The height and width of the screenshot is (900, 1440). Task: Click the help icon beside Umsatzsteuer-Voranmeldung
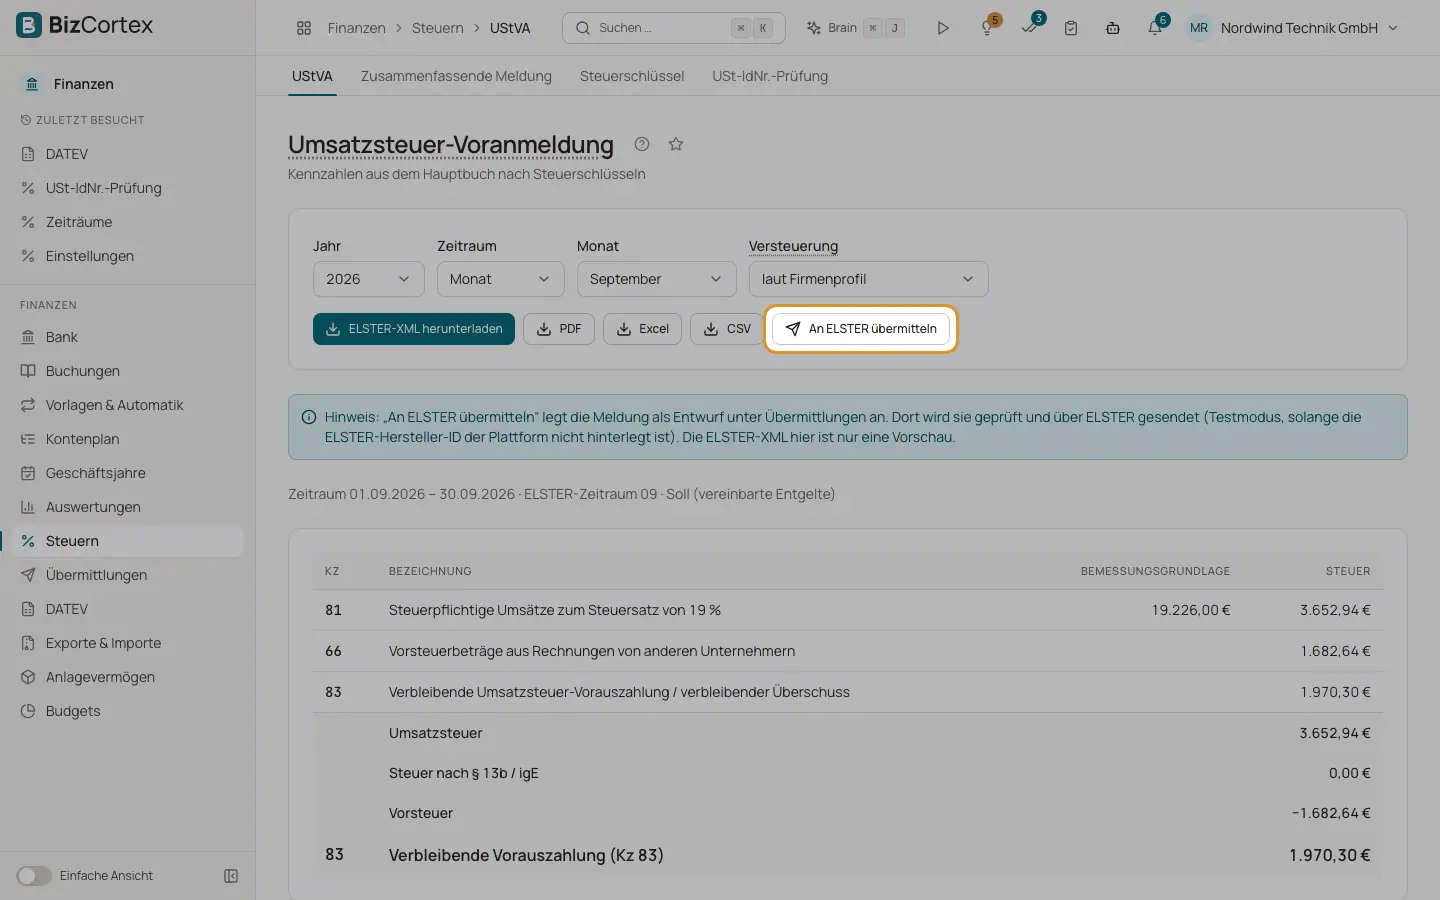click(642, 144)
